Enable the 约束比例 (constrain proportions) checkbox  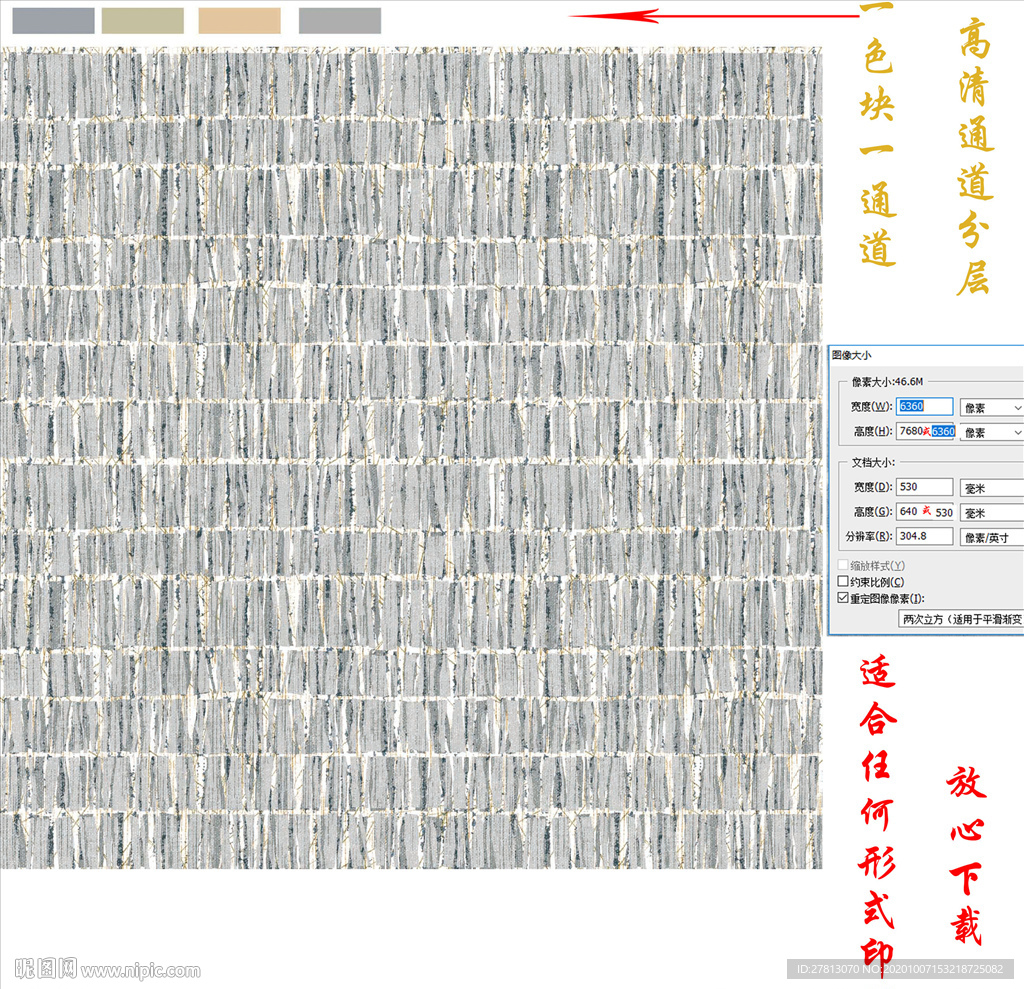pyautogui.click(x=842, y=582)
